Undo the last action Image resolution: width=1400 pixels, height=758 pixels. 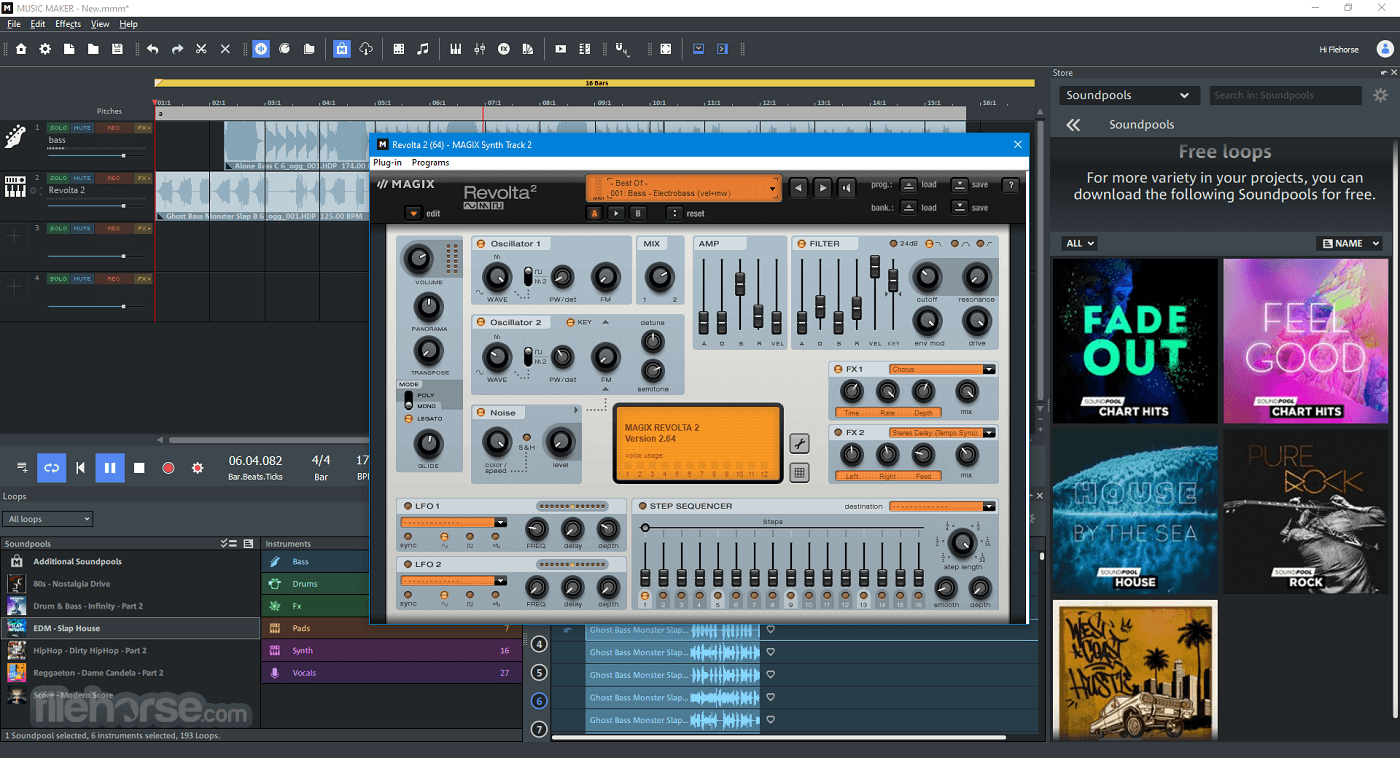tap(153, 49)
